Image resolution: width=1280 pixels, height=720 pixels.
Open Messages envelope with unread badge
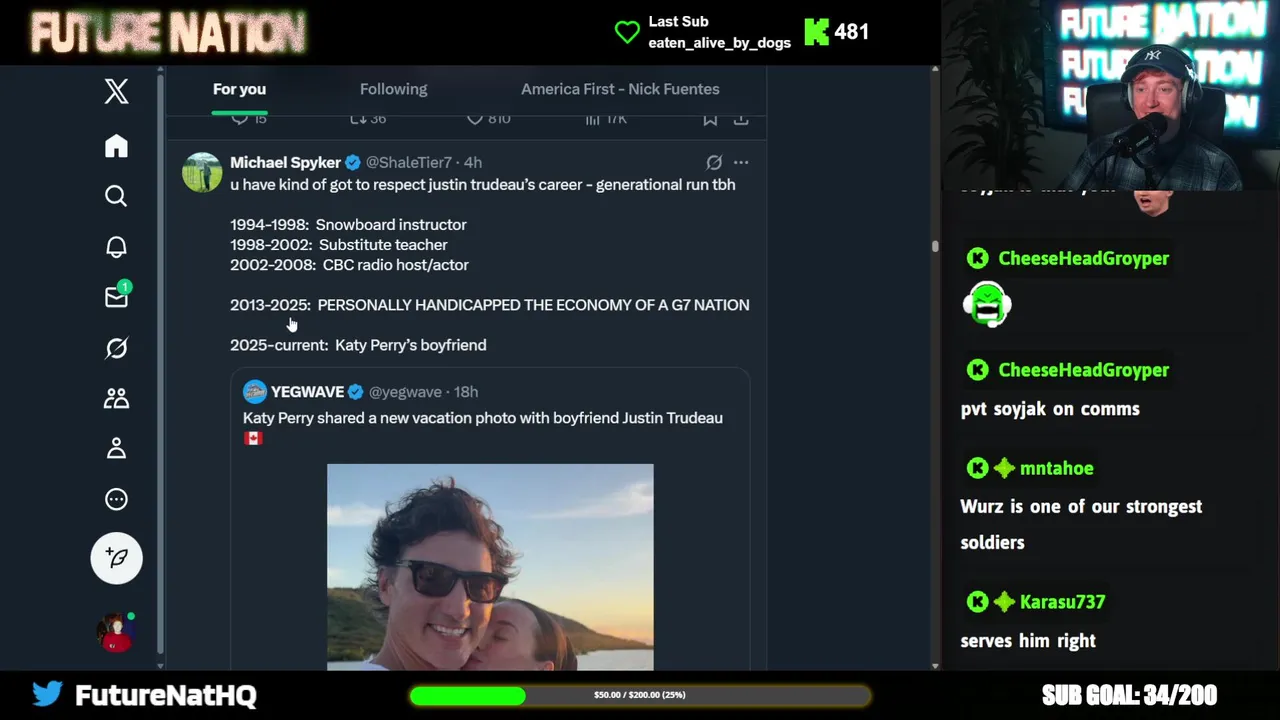116,296
